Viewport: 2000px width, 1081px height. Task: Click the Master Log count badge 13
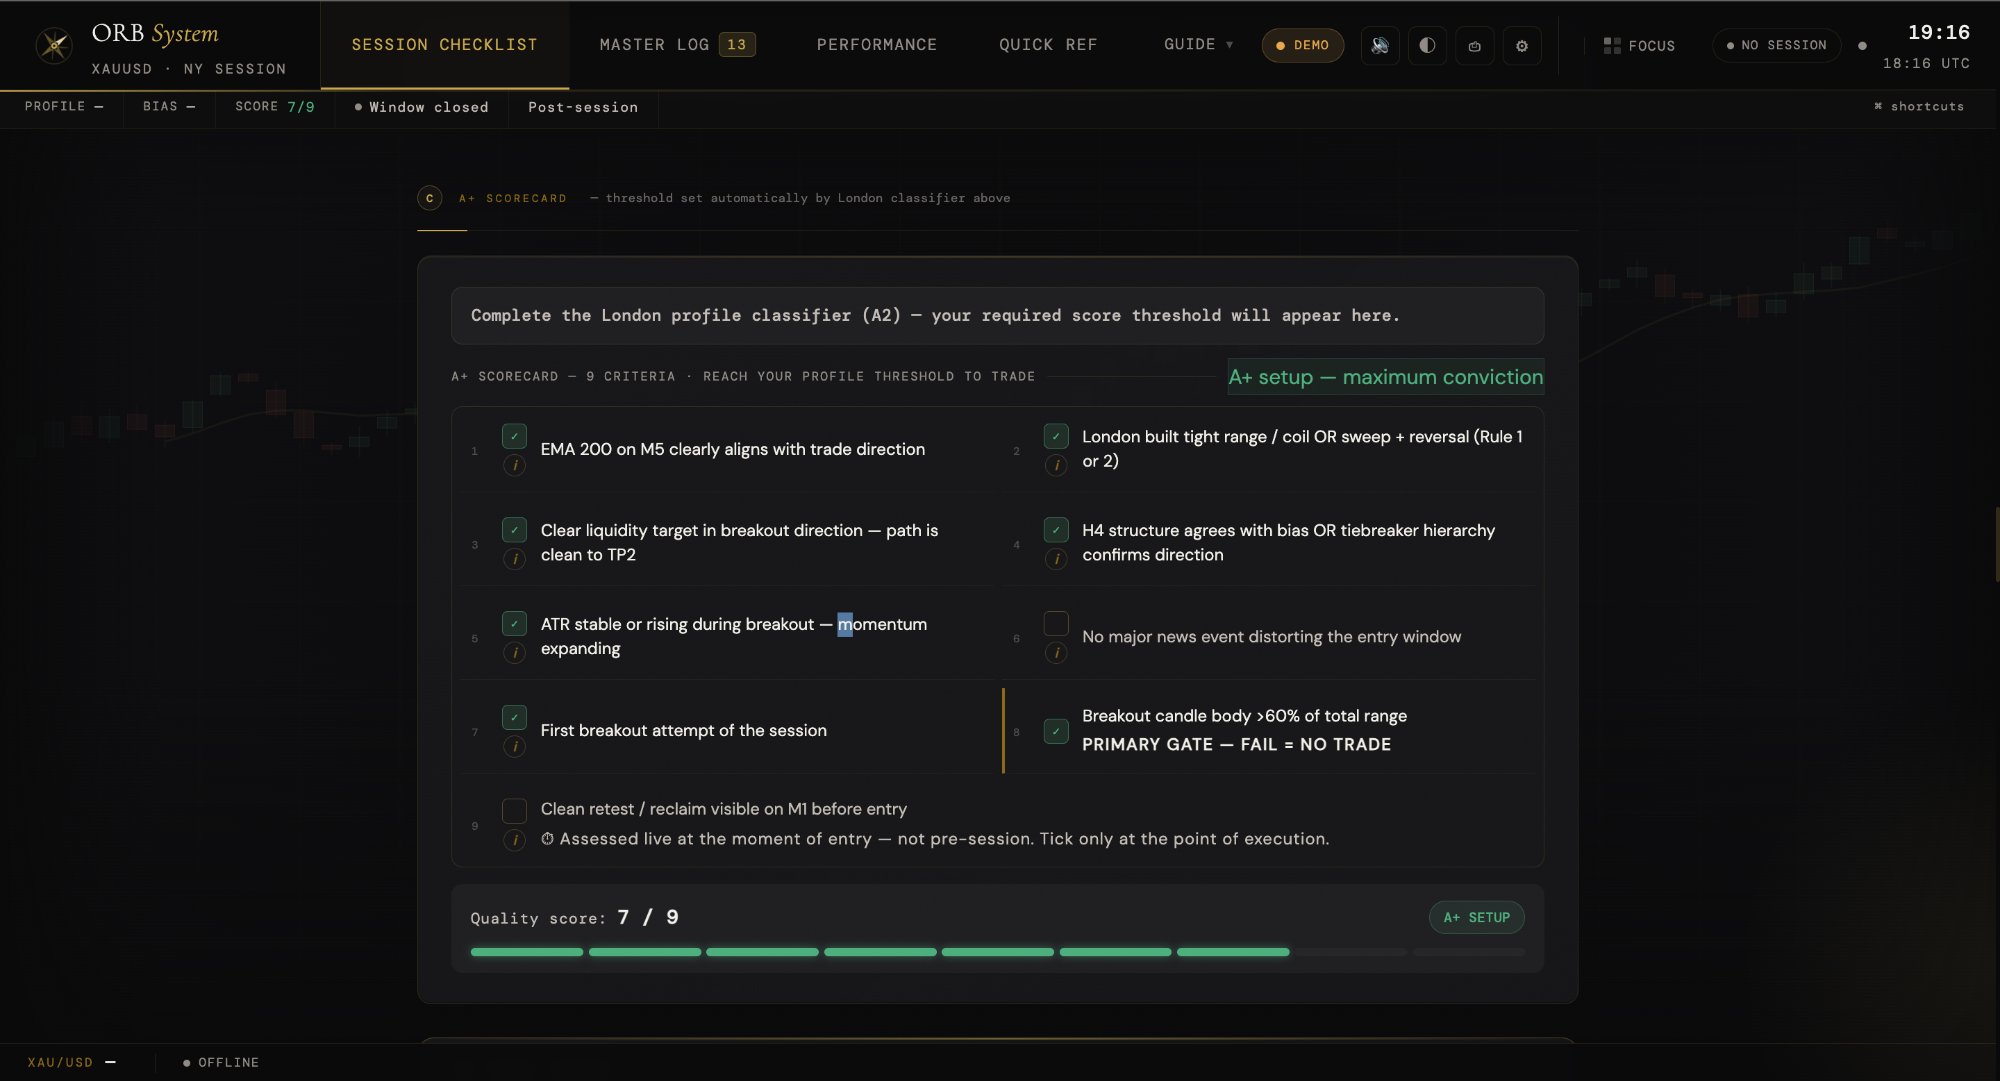tap(737, 45)
